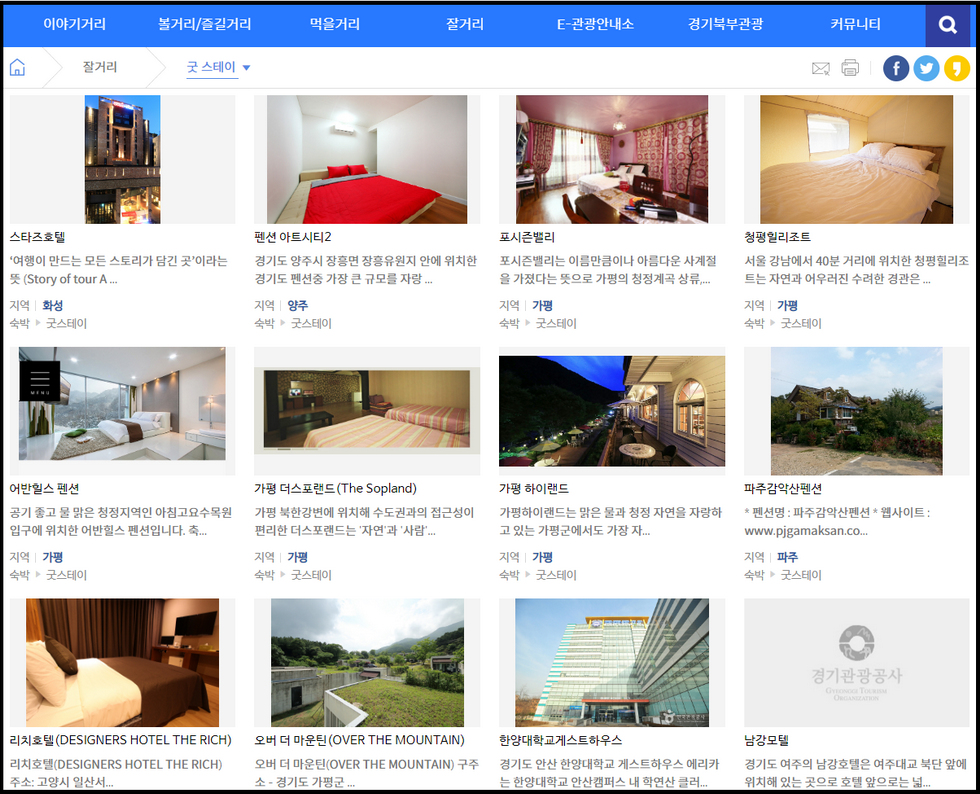This screenshot has width=980, height=794.
Task: Click the 포시즌밸리 room thumbnail
Action: coord(611,159)
